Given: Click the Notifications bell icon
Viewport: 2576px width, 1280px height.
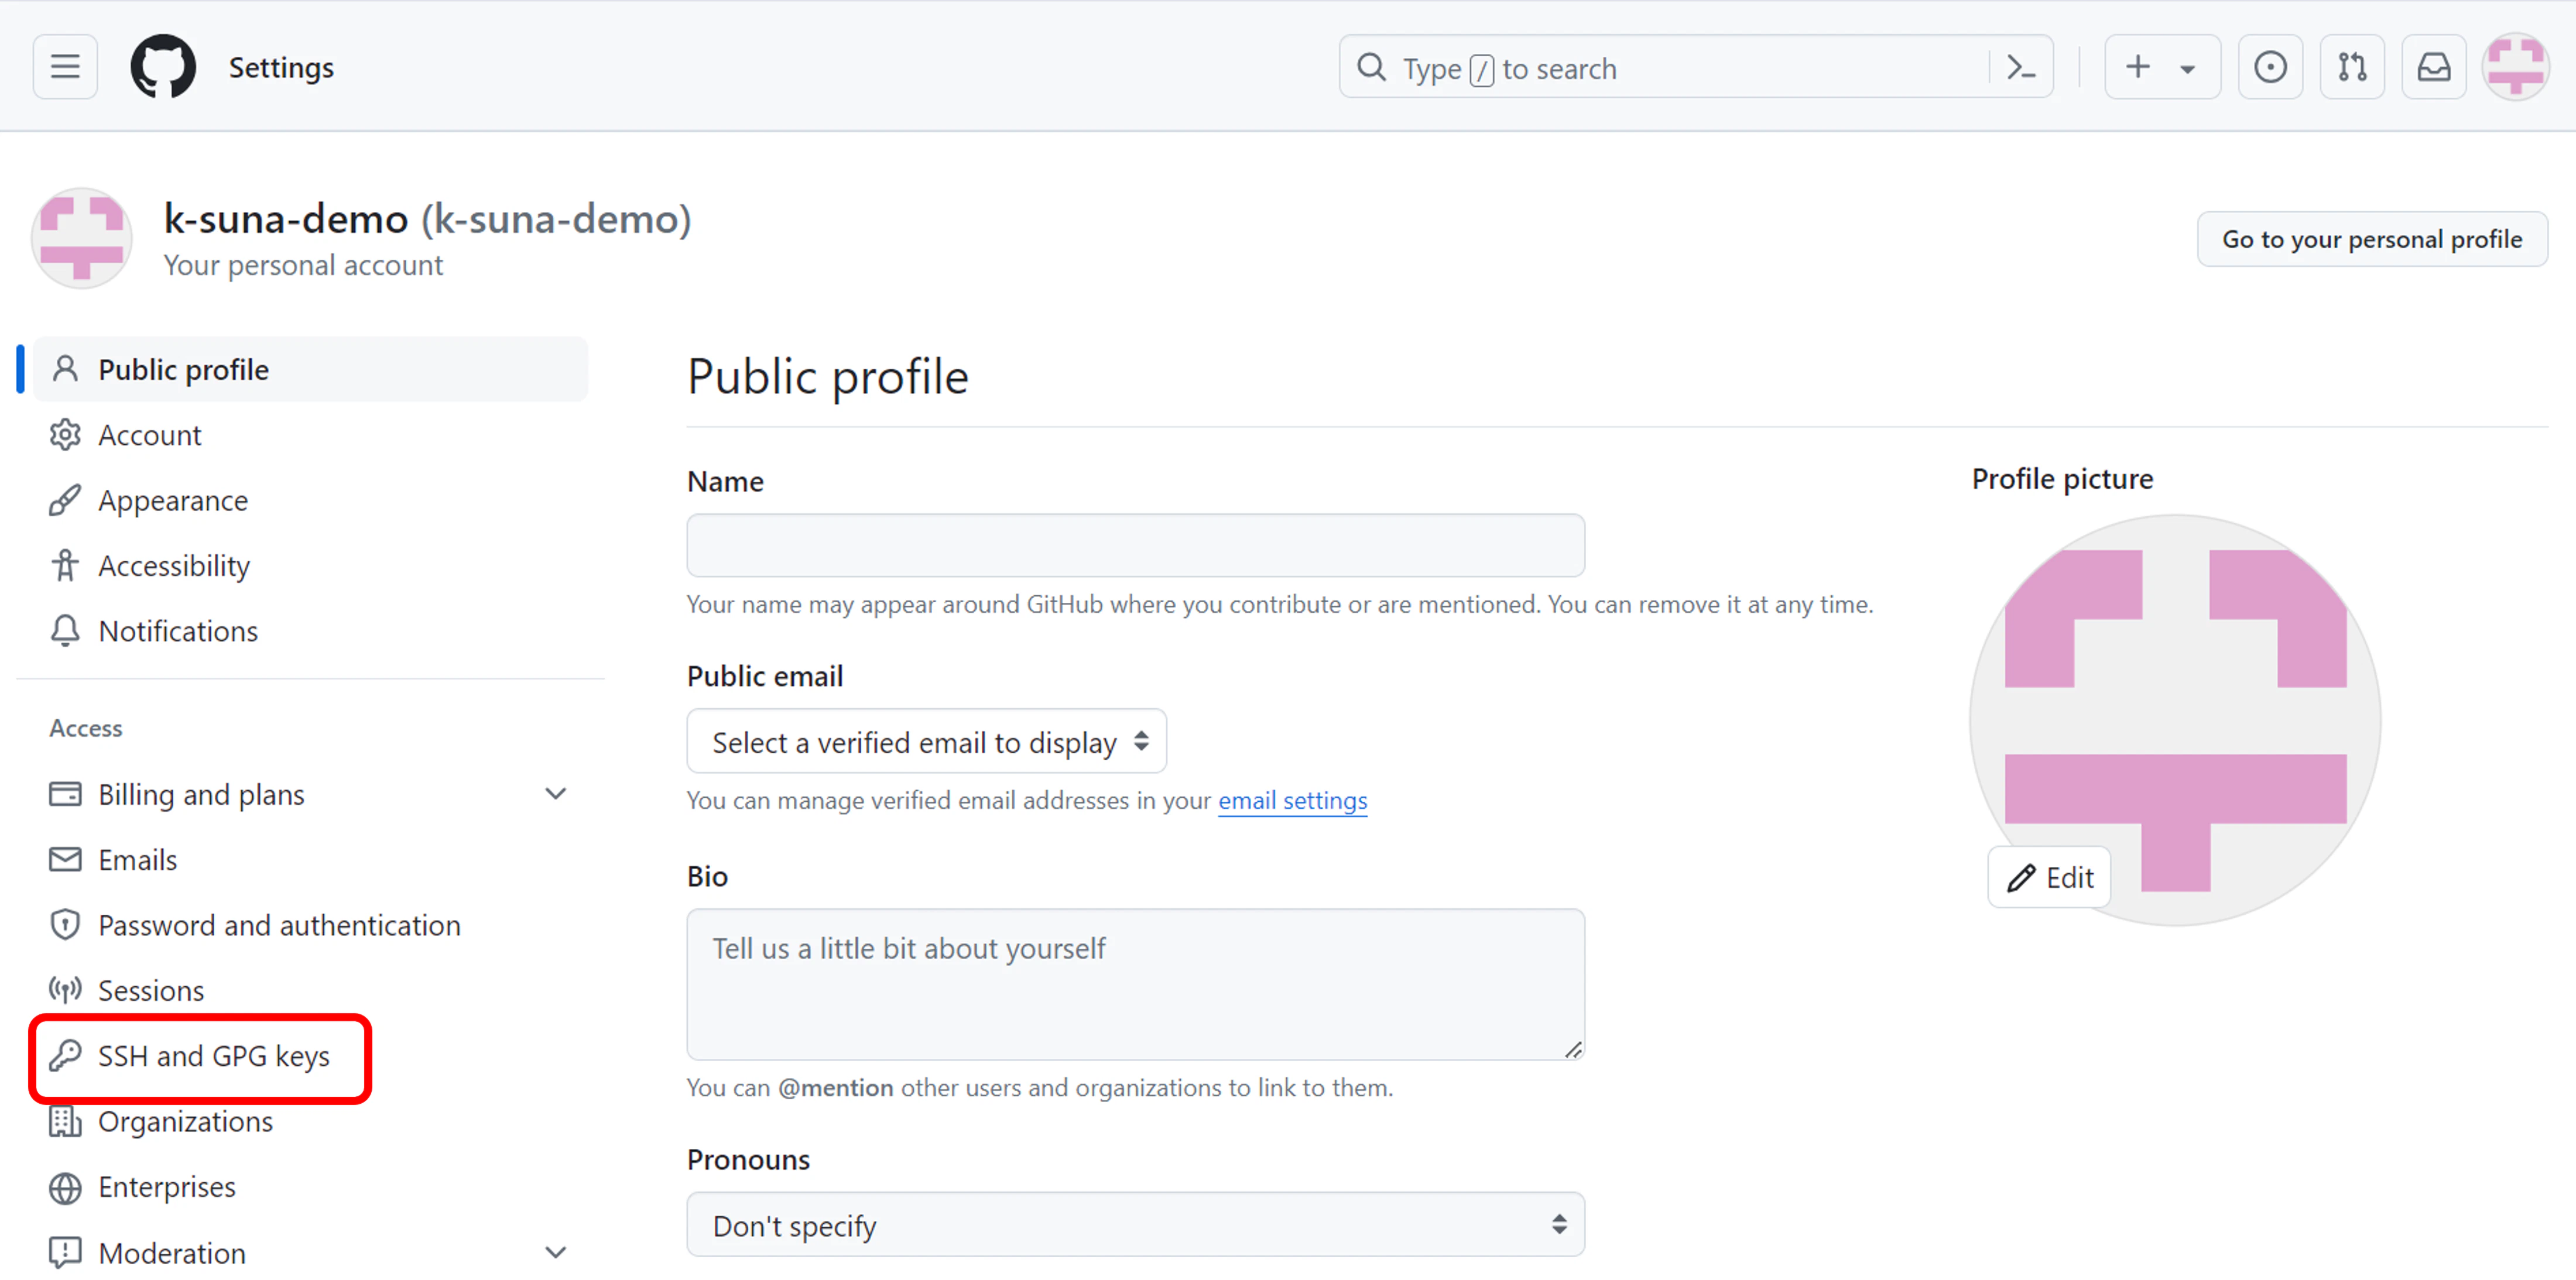Looking at the screenshot, I should pyautogui.click(x=65, y=630).
